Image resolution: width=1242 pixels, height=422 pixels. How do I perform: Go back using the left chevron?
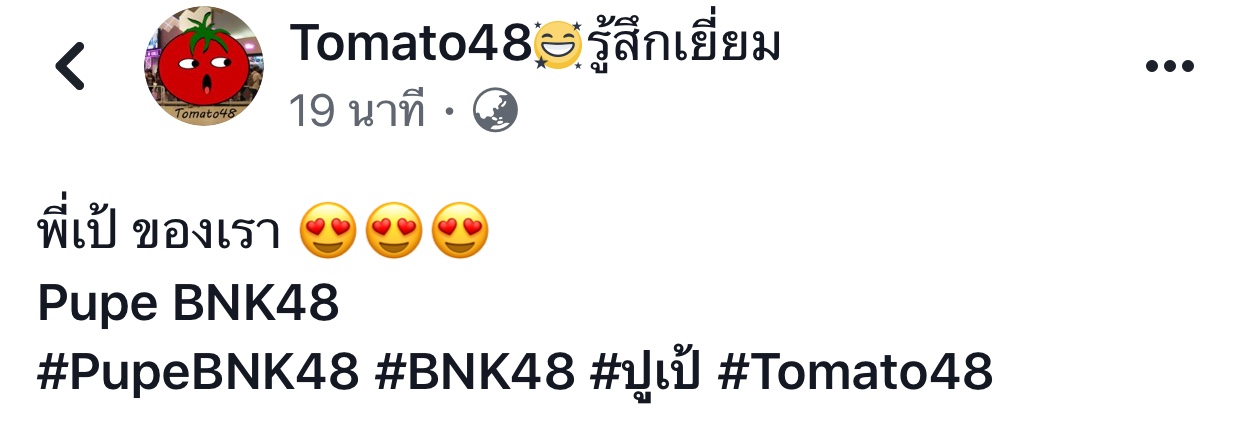(70, 66)
